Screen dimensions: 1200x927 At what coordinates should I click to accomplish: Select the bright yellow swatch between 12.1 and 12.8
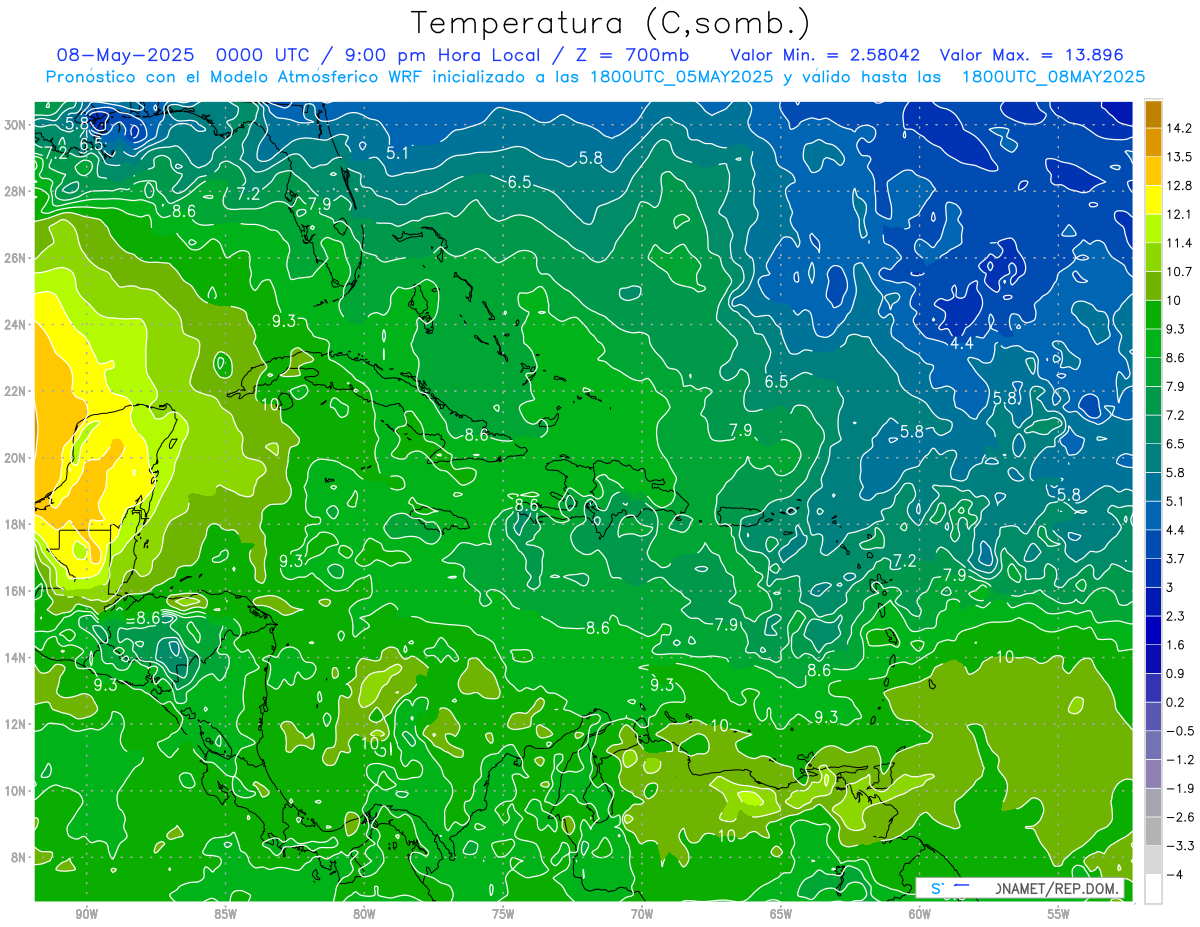(x=1153, y=200)
